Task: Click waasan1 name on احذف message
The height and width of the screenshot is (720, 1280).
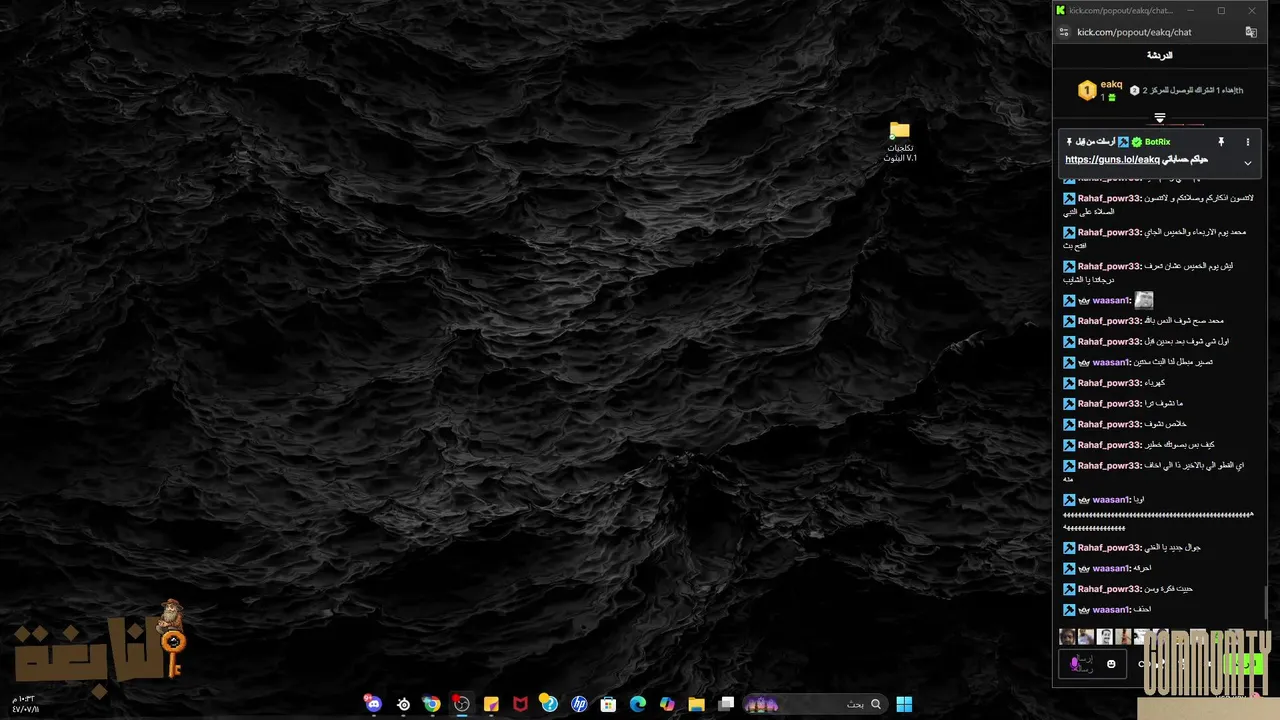Action: [x=1111, y=610]
